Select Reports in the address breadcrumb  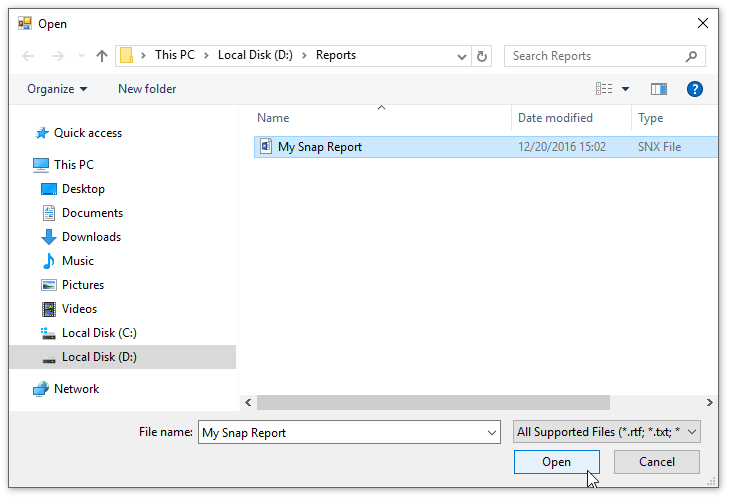[x=336, y=55]
